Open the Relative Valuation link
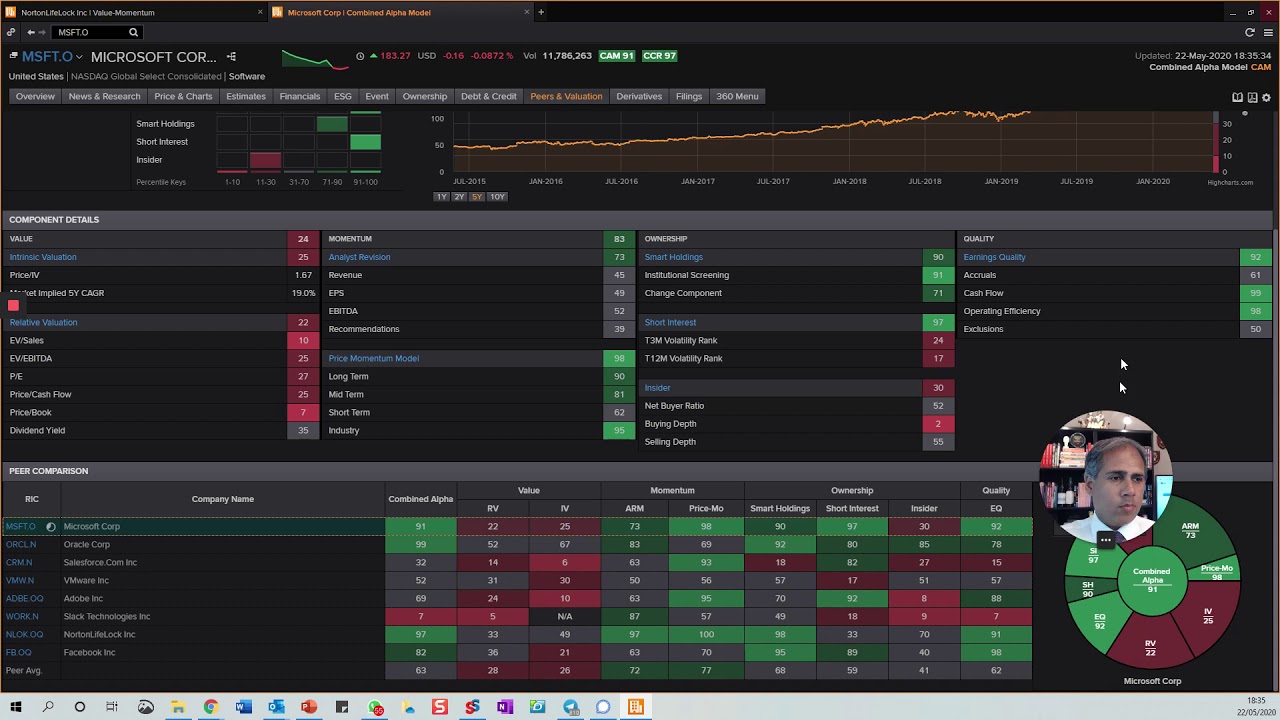Image resolution: width=1280 pixels, height=720 pixels. click(x=43, y=322)
